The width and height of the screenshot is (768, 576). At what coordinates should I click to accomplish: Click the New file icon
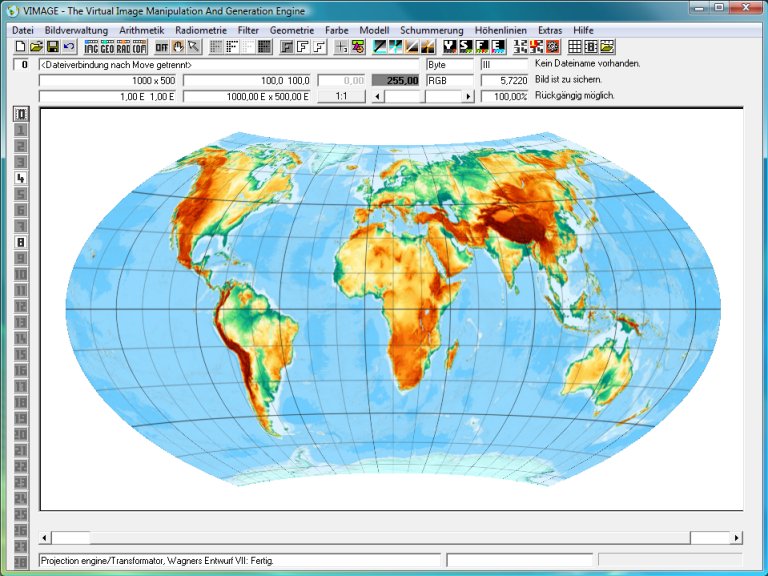(21, 47)
